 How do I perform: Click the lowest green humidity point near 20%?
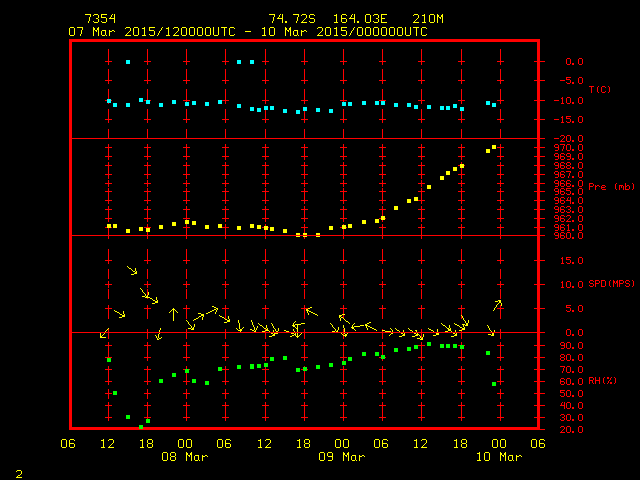141,427
